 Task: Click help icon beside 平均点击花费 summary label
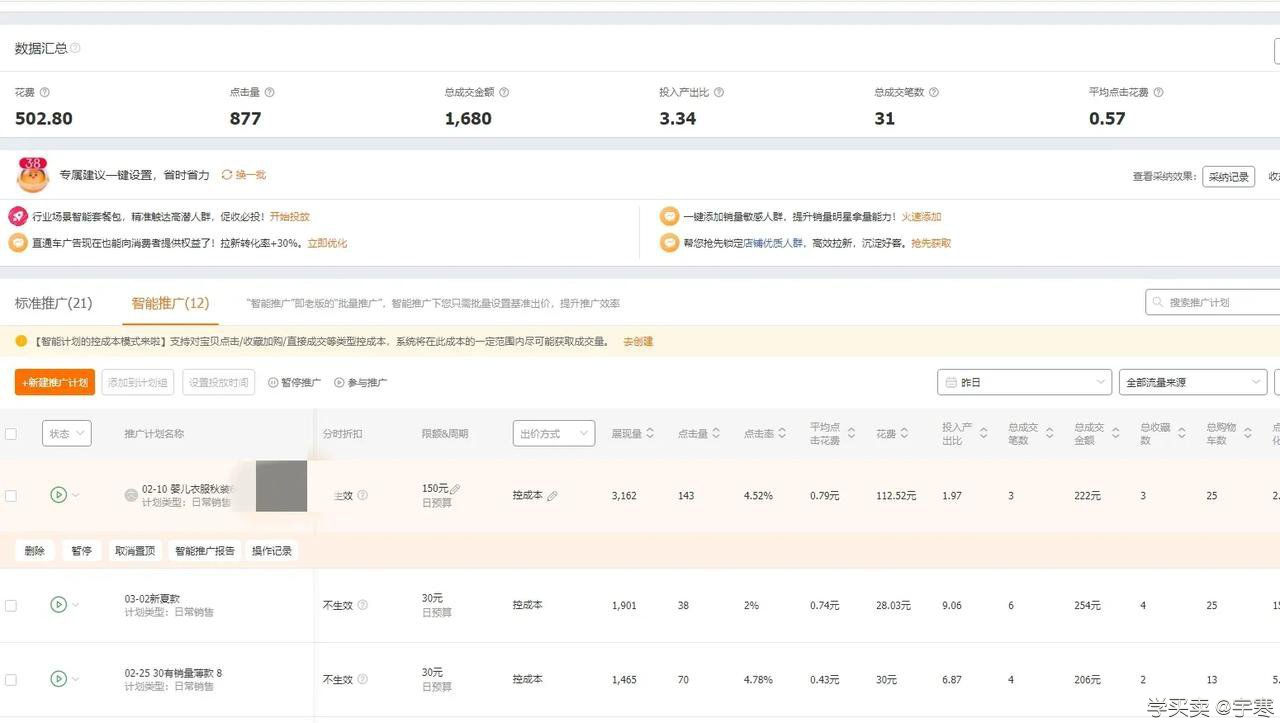[1159, 92]
